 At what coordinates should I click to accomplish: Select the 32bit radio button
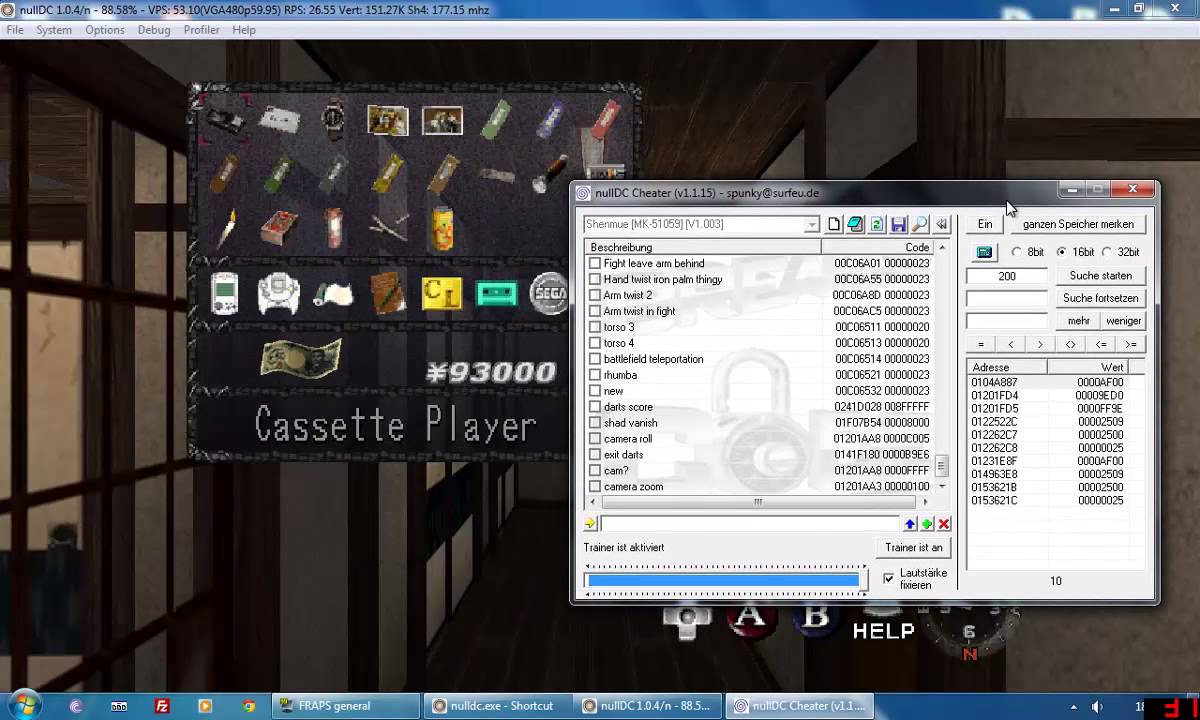pyautogui.click(x=1107, y=252)
